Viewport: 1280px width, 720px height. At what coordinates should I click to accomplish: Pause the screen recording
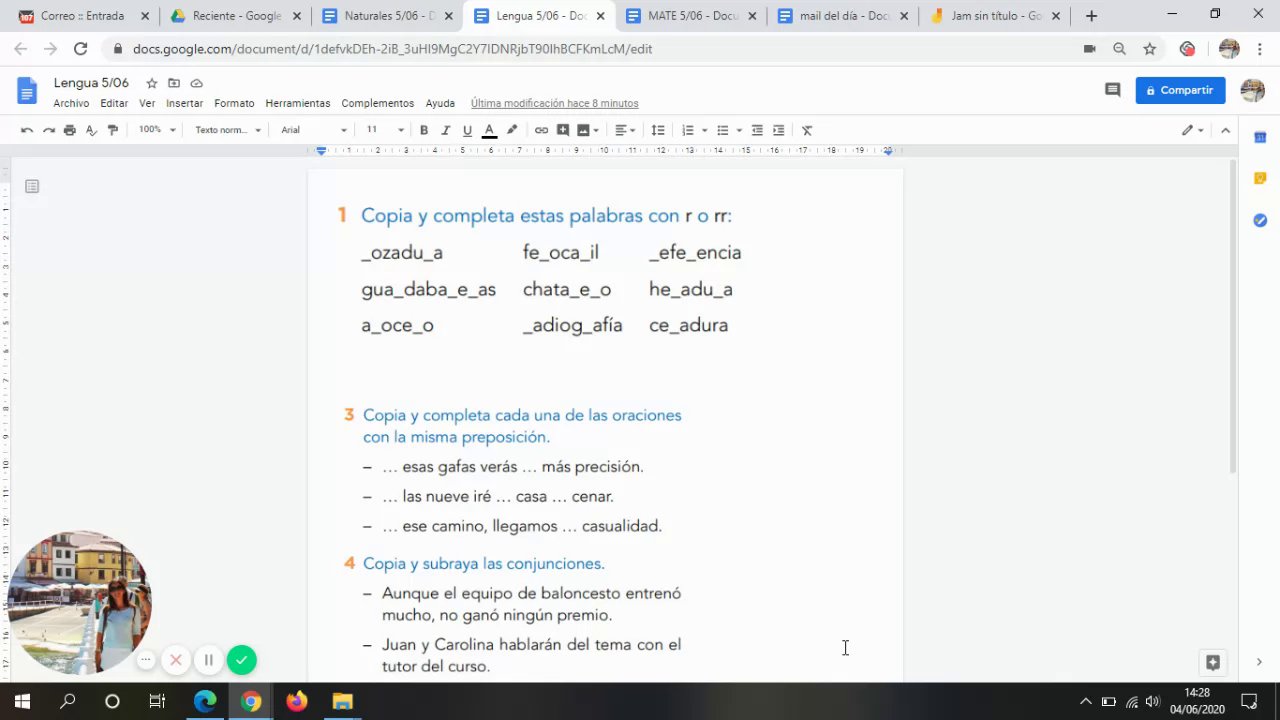[208, 660]
